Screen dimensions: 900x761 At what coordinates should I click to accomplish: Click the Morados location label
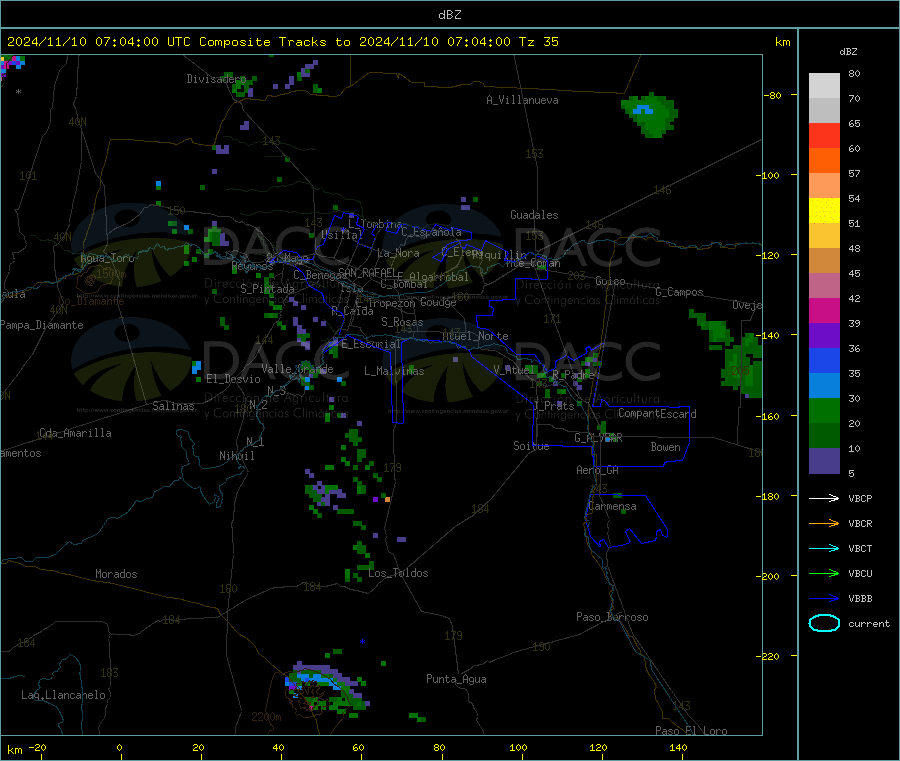(x=116, y=574)
